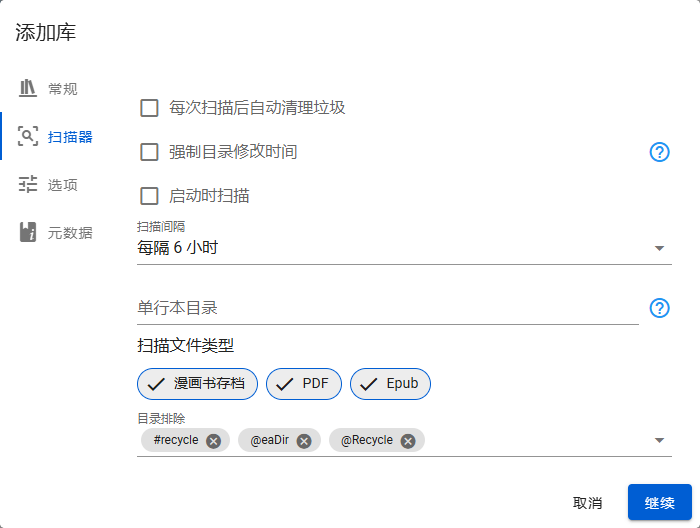The image size is (700, 528).
Task: Remove the @Recycle exclusion chip
Action: [x=408, y=441]
